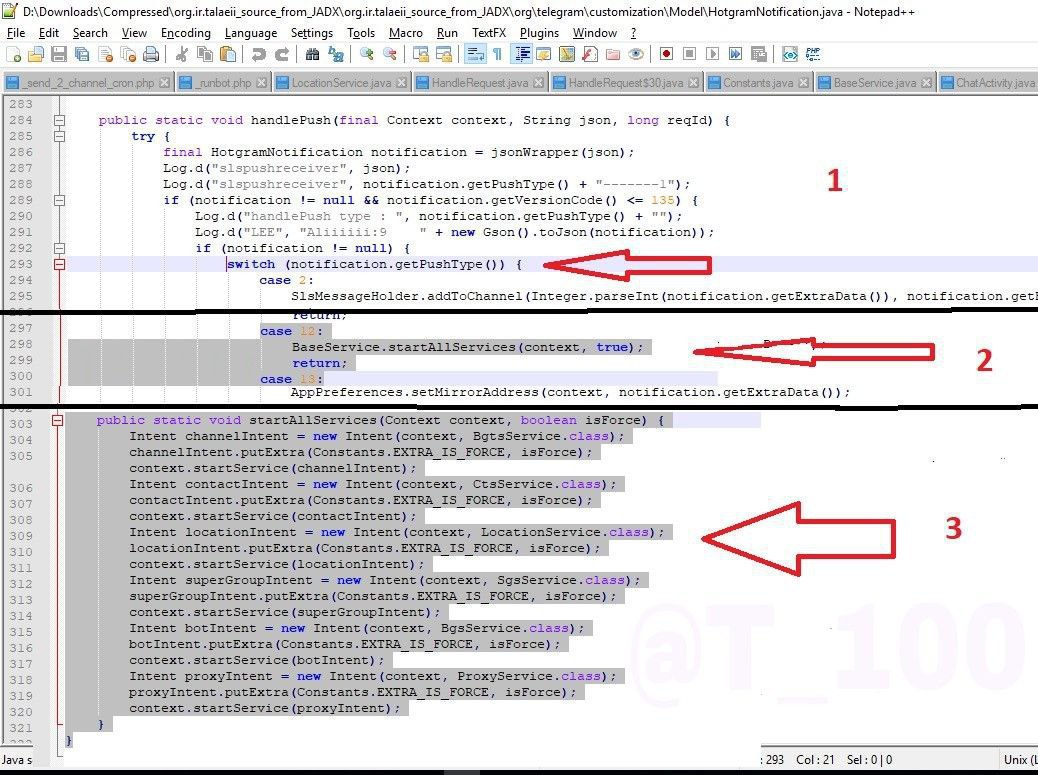Close all documents toolbar icon
Image resolution: width=1038 pixels, height=775 pixels.
tap(128, 54)
